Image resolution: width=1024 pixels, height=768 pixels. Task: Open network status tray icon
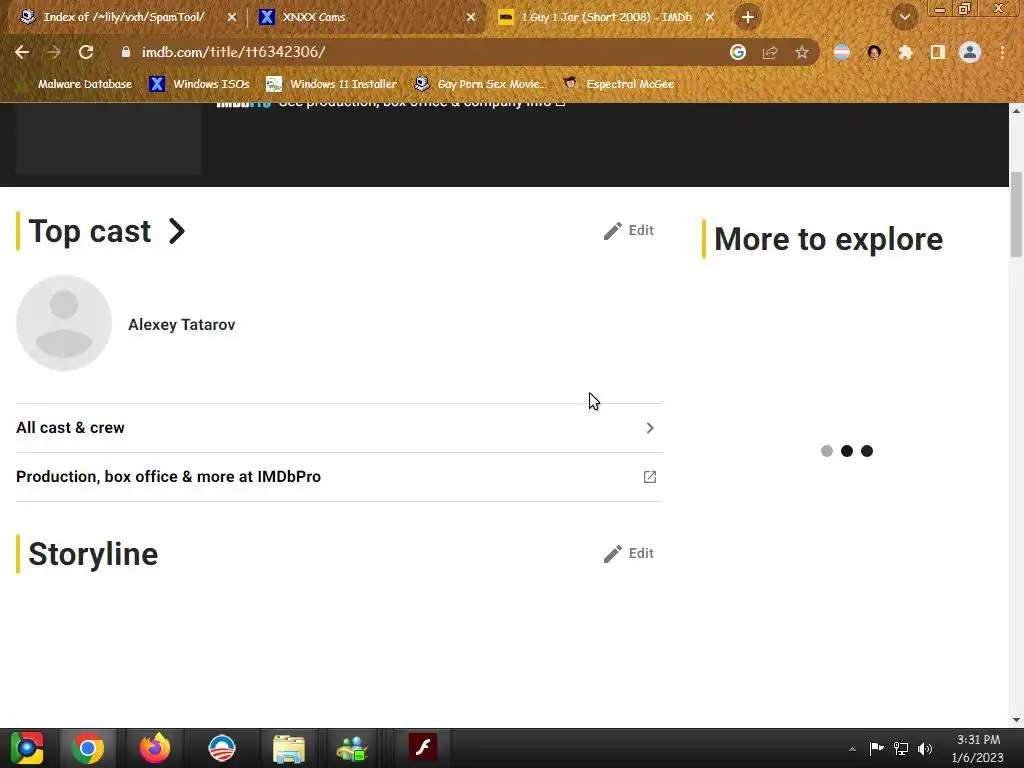point(901,748)
